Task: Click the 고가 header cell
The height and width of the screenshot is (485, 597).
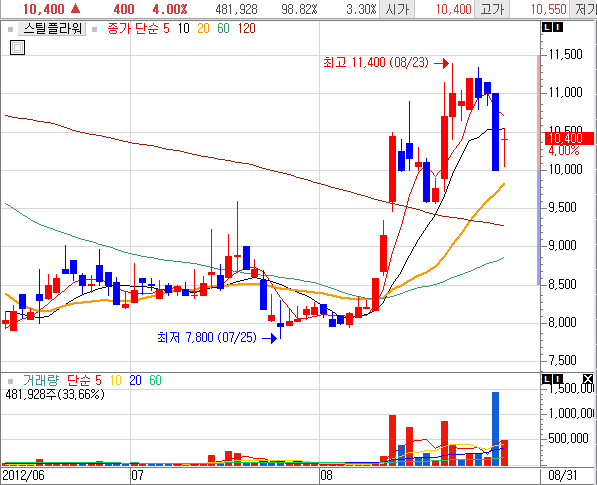Action: coord(492,9)
